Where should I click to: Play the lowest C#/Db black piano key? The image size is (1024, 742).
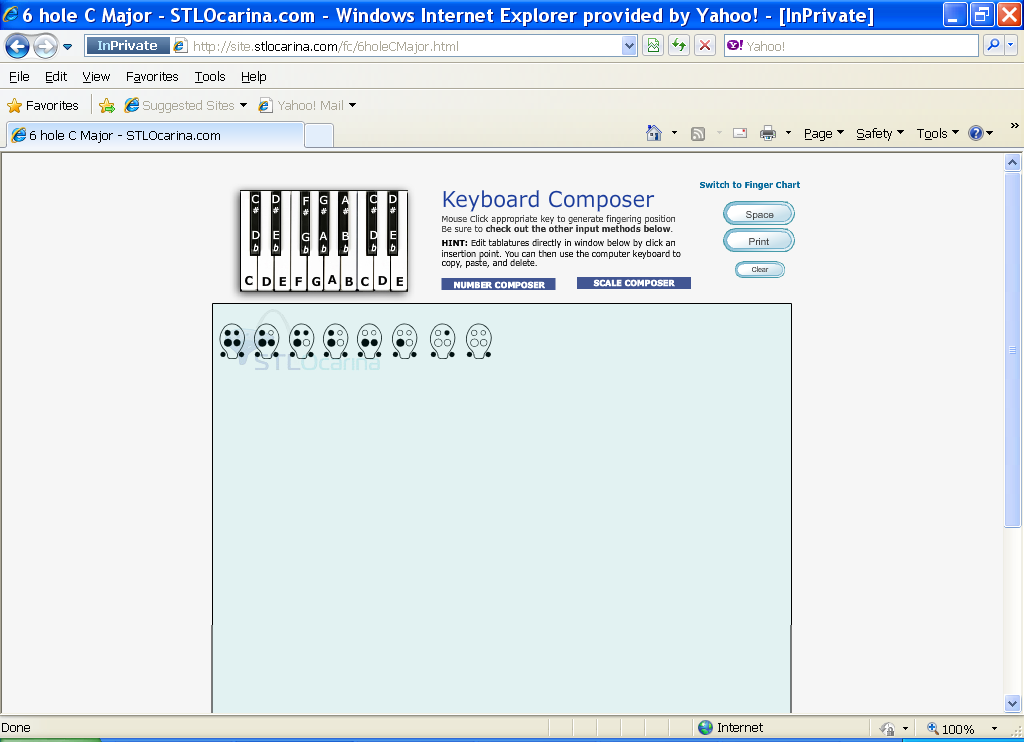pyautogui.click(x=255, y=223)
